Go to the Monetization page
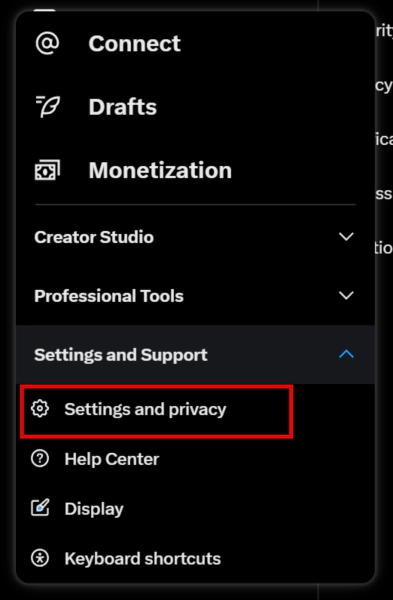The height and width of the screenshot is (600, 393). point(195,170)
